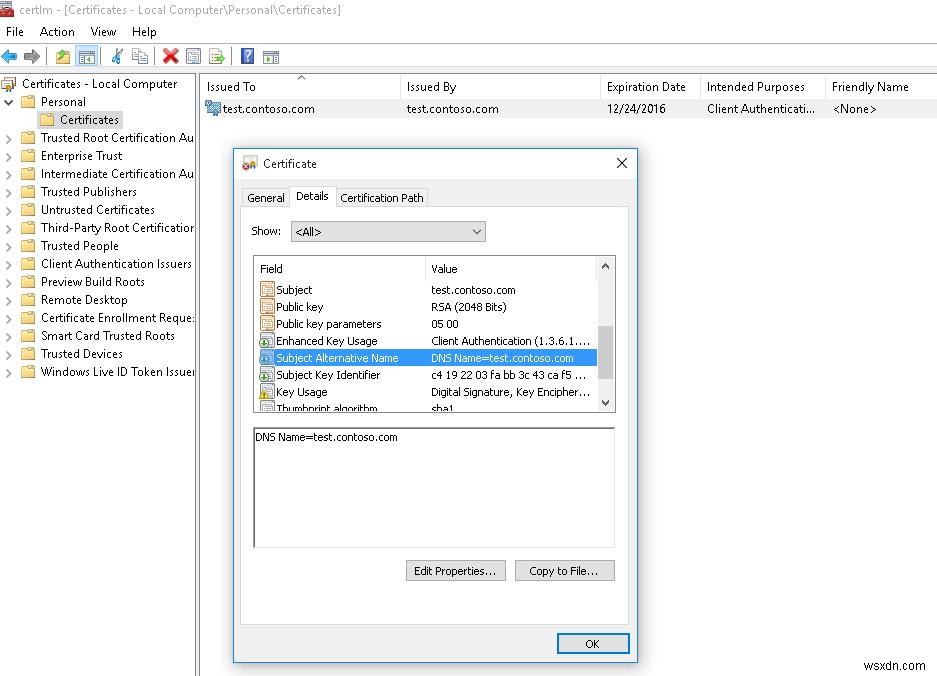Image resolution: width=937 pixels, height=676 pixels.
Task: Open Properties via the toolbar icon
Action: point(194,56)
